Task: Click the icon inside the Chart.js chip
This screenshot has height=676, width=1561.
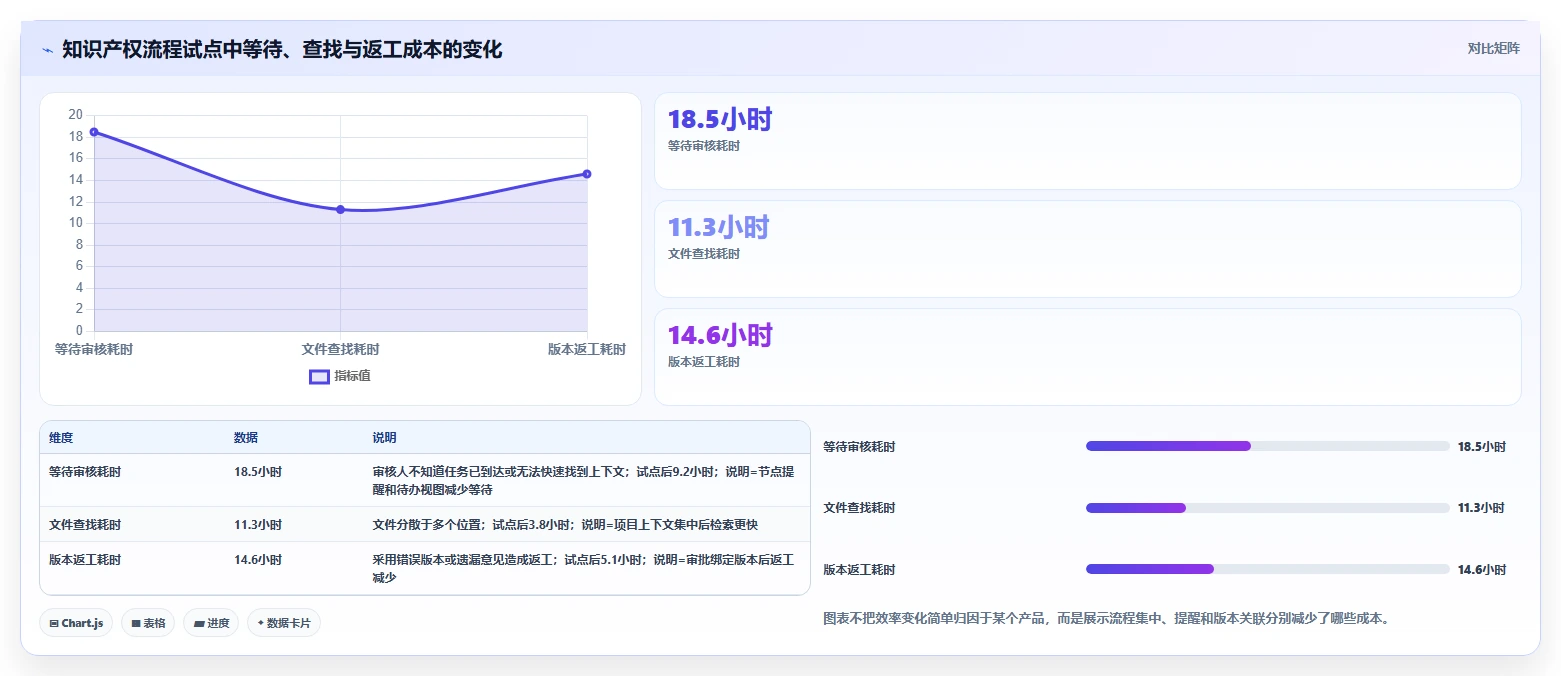Action: click(54, 623)
